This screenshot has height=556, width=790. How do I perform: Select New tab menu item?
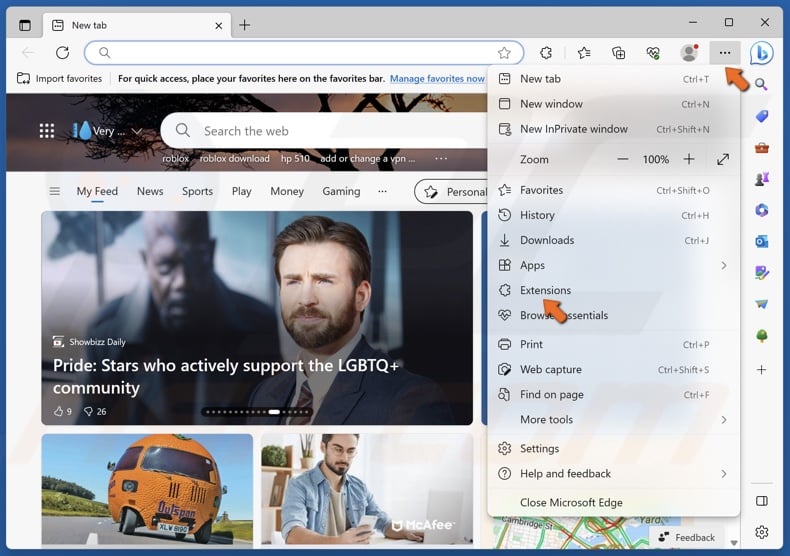(x=614, y=79)
